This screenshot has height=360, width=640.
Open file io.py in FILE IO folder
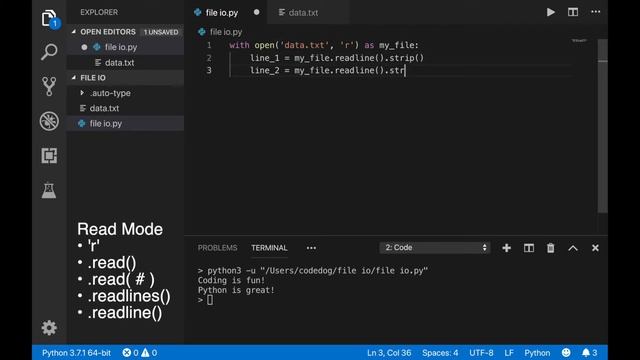(125, 123)
